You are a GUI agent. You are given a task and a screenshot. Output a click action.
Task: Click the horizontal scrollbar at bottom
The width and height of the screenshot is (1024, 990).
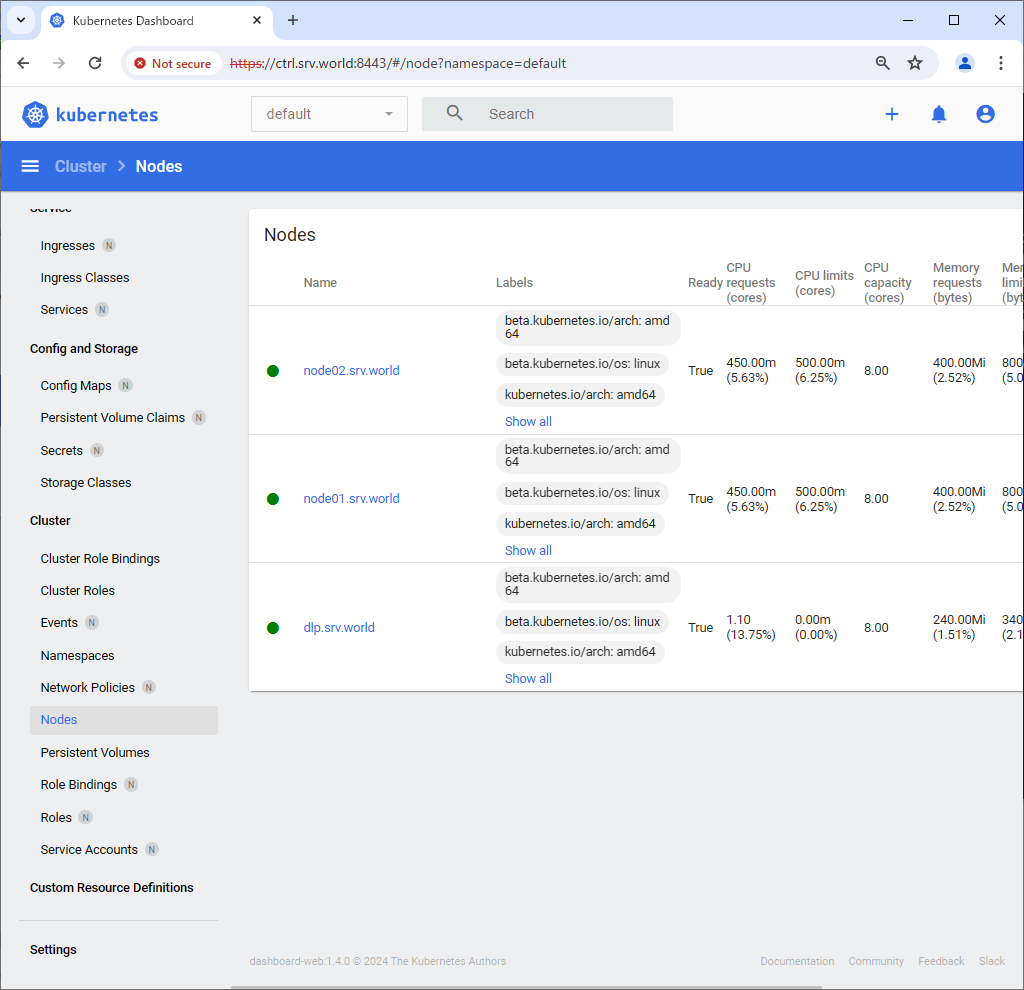pos(526,987)
